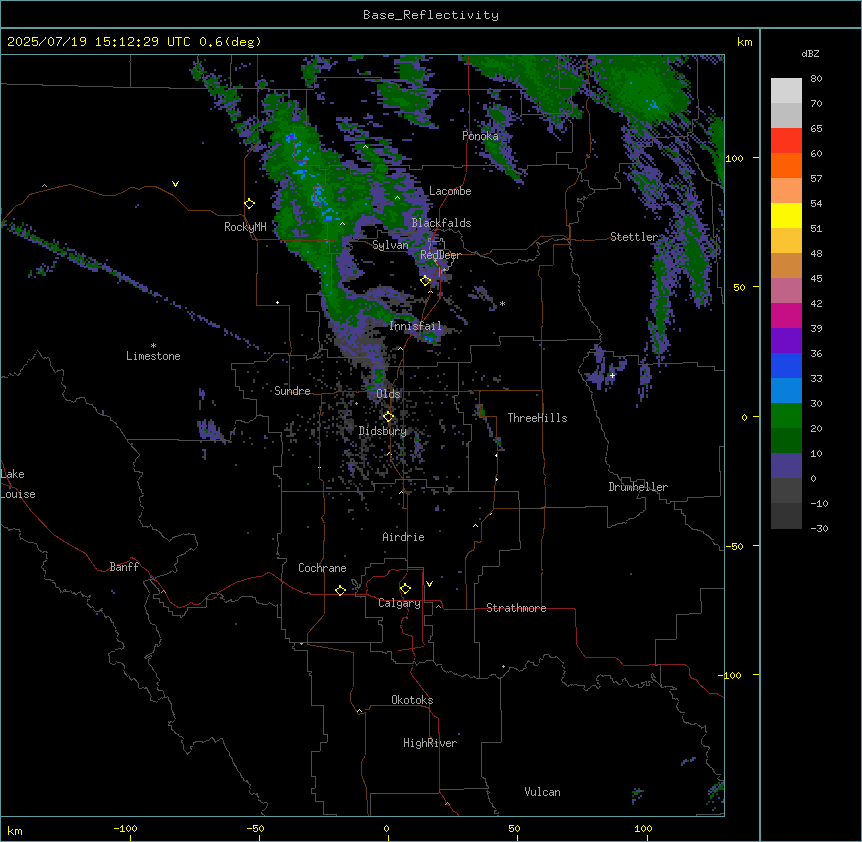Viewport: 862px width, 842px height.
Task: Click the yellow diamond marker above Calgary
Action: click(x=405, y=589)
